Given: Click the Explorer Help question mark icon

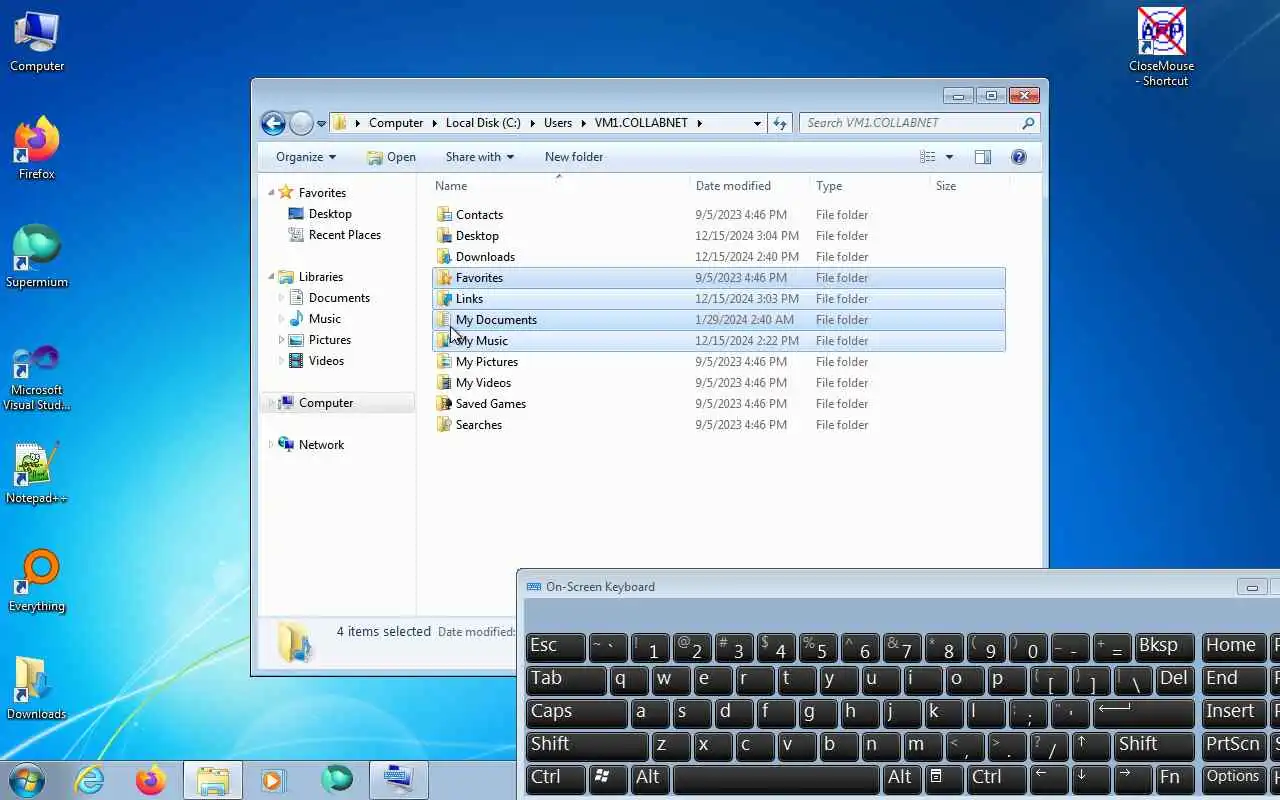Looking at the screenshot, I should [1019, 157].
